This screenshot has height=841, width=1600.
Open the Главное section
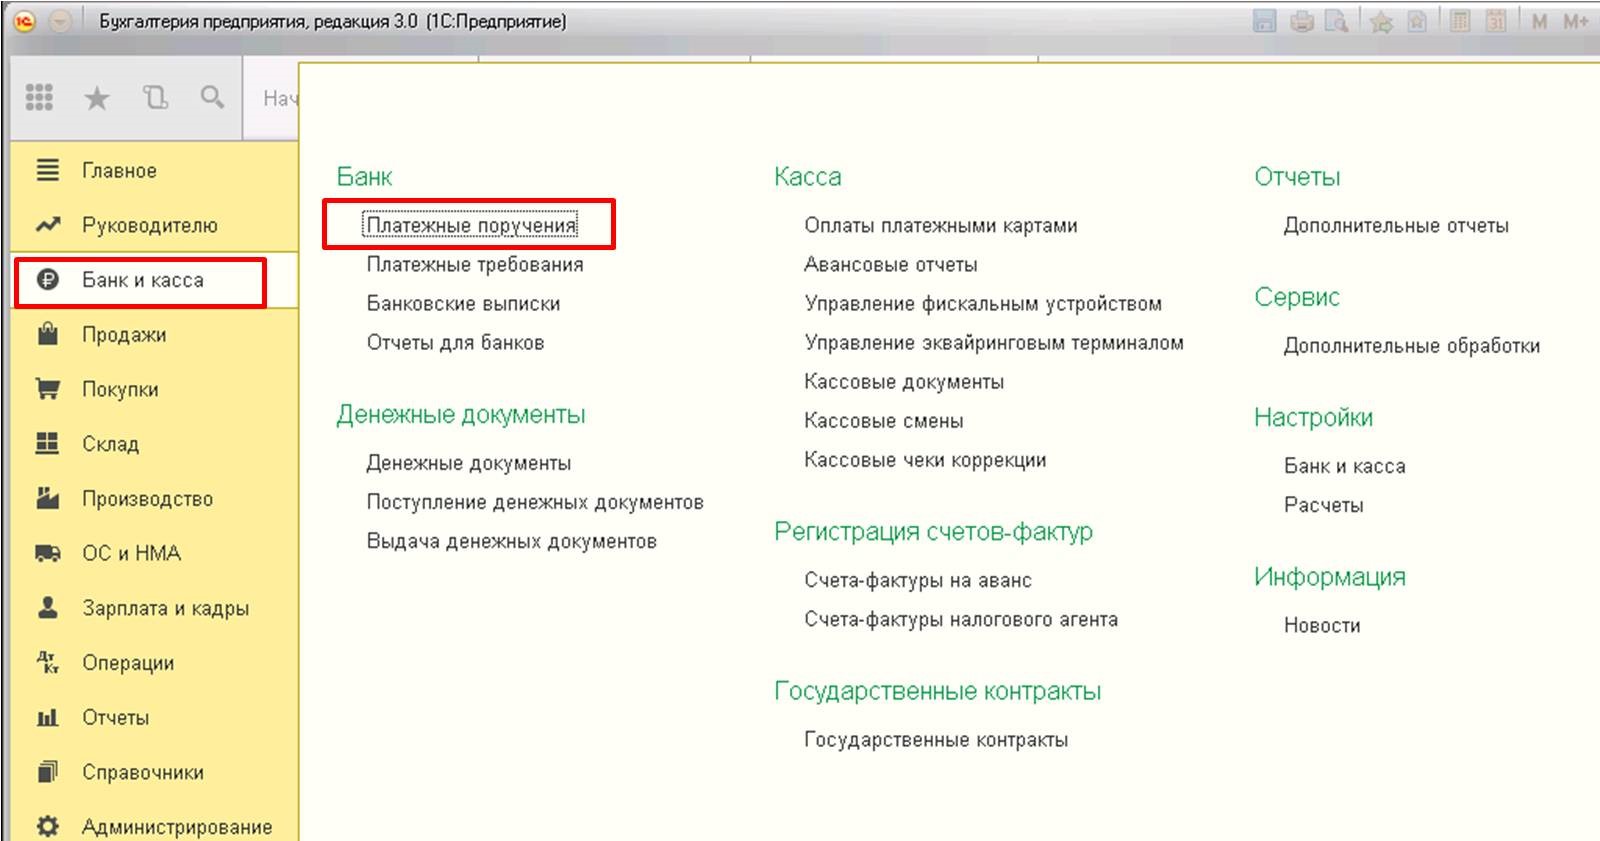coord(119,171)
